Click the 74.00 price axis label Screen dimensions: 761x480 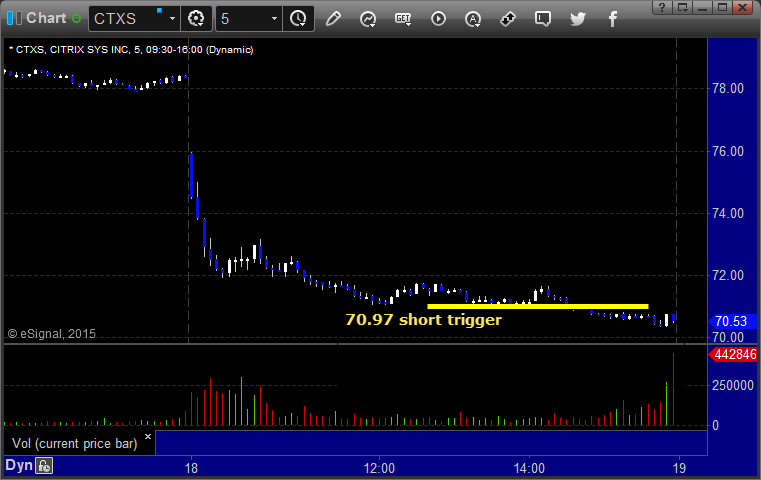click(728, 214)
